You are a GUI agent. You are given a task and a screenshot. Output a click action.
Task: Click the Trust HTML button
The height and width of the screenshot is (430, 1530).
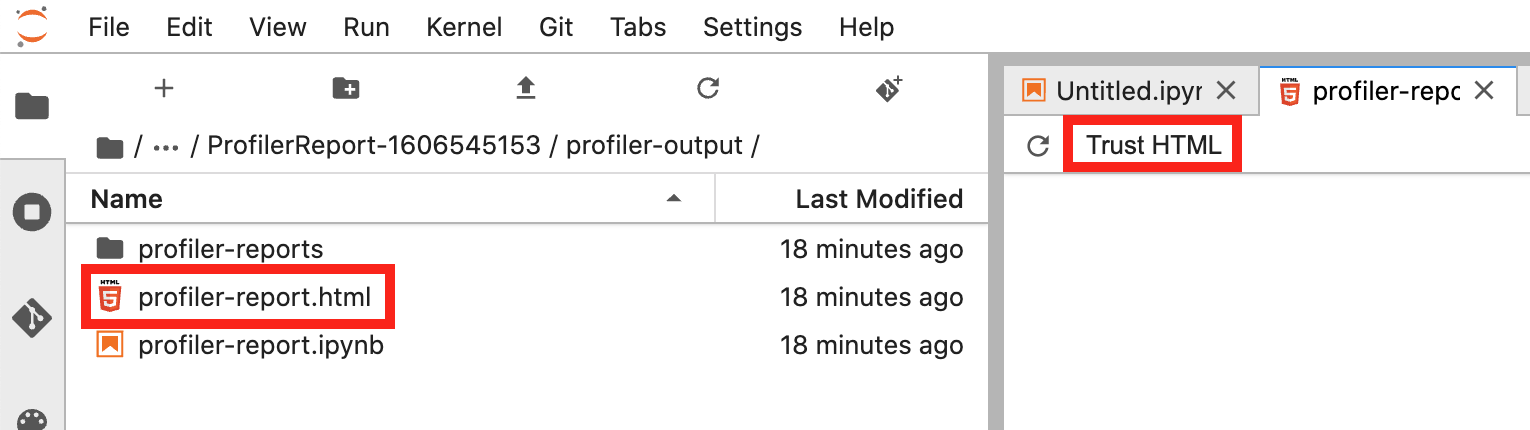click(x=1153, y=145)
